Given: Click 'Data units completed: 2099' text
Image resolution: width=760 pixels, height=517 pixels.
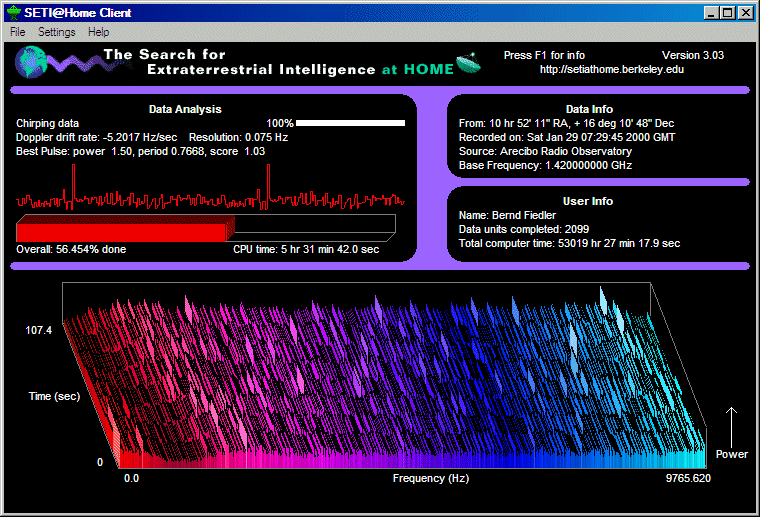Looking at the screenshot, I should [x=524, y=230].
